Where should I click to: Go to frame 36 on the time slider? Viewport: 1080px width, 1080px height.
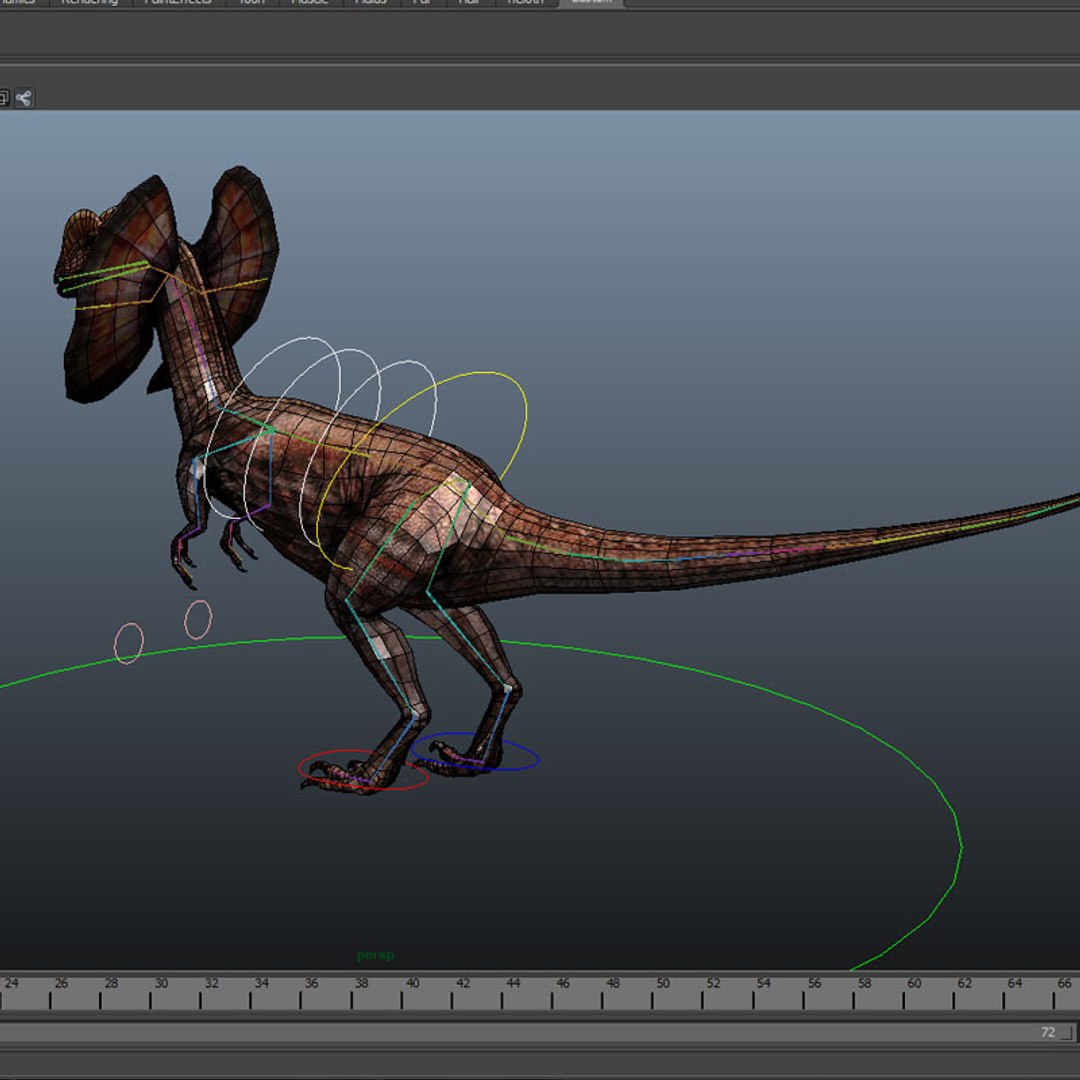point(311,984)
